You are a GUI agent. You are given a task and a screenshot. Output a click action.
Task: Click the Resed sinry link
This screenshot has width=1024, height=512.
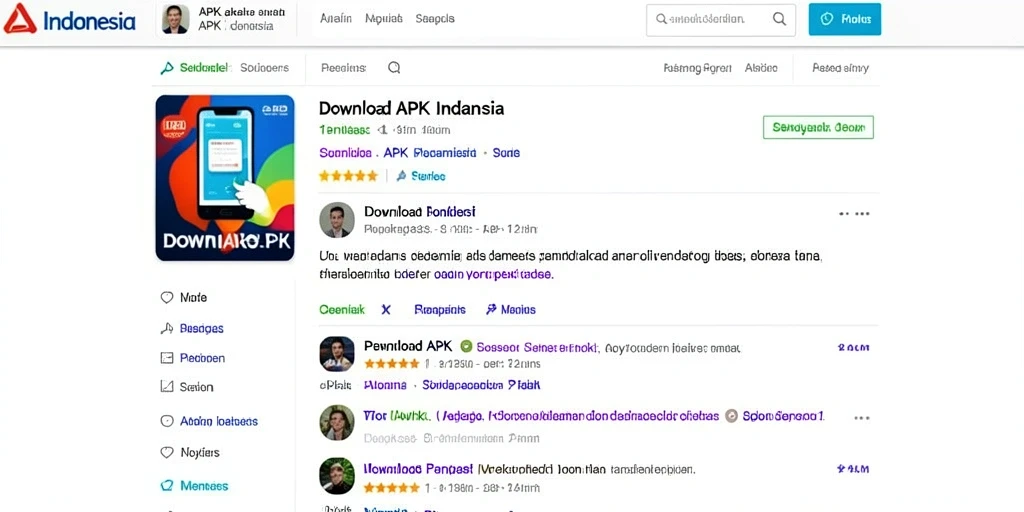[840, 68]
